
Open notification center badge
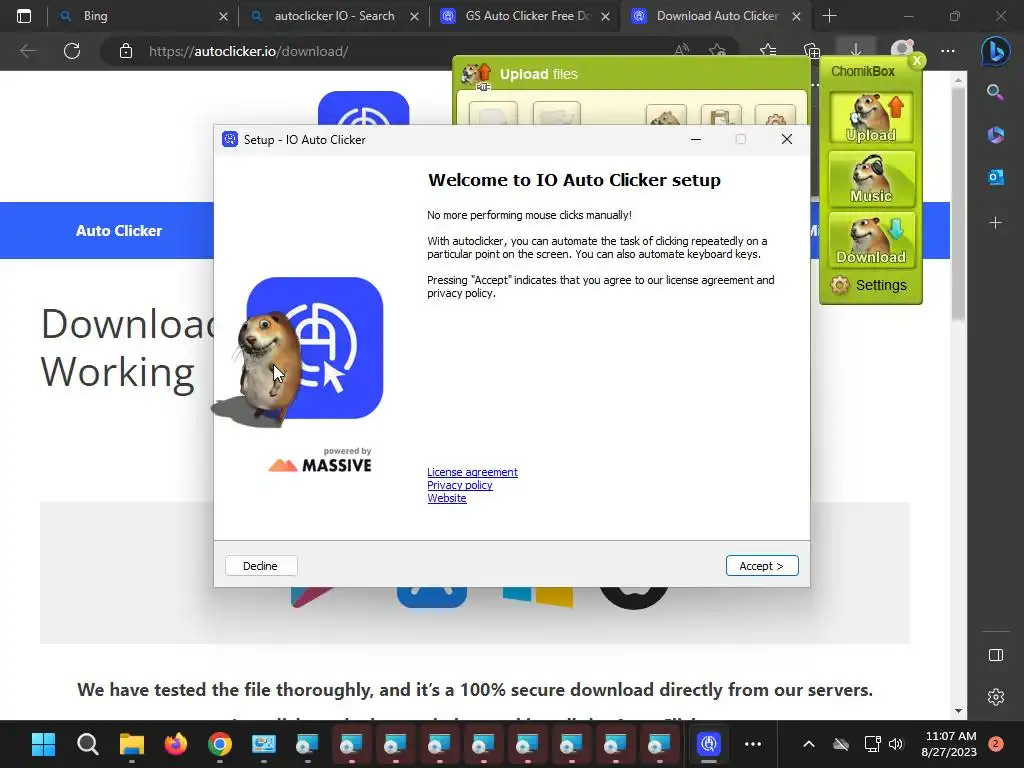(x=995, y=744)
